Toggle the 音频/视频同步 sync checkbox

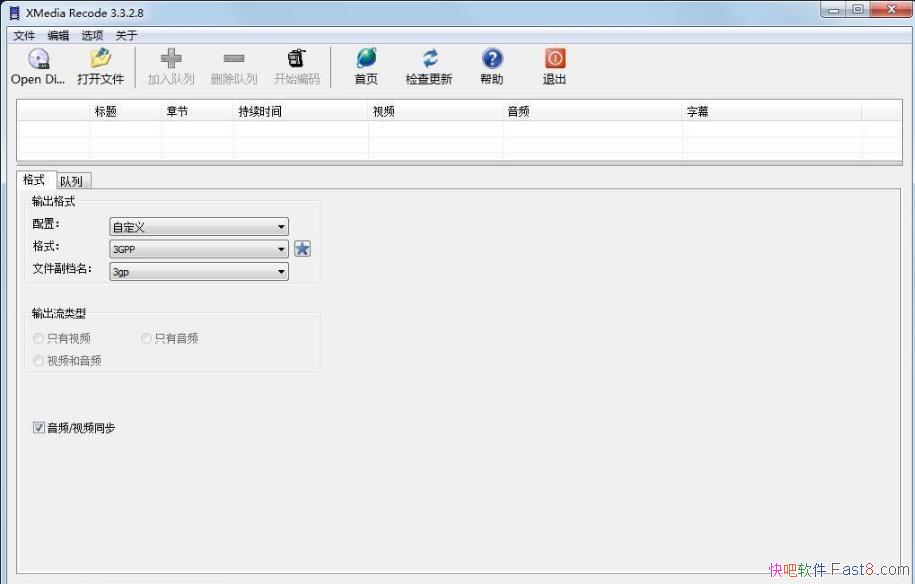tap(38, 427)
